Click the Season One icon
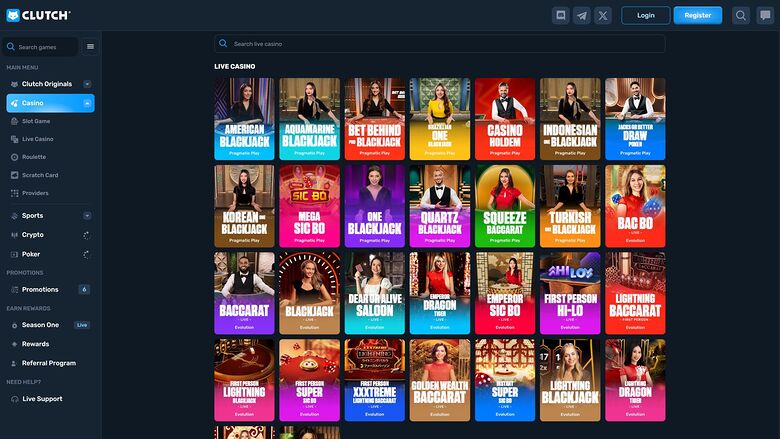780x439 pixels. point(14,325)
